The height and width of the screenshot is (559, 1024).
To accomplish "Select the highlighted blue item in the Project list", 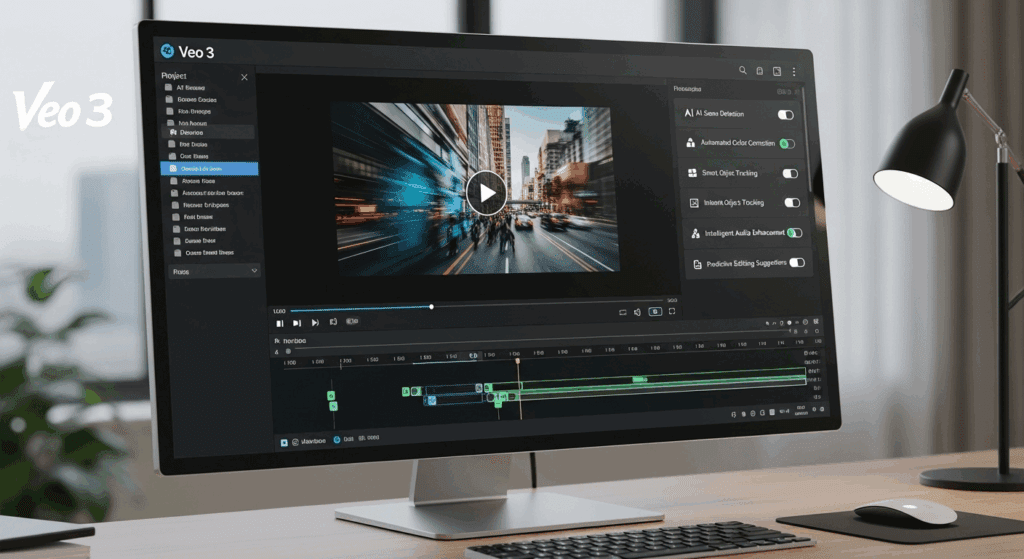I will pyautogui.click(x=209, y=169).
